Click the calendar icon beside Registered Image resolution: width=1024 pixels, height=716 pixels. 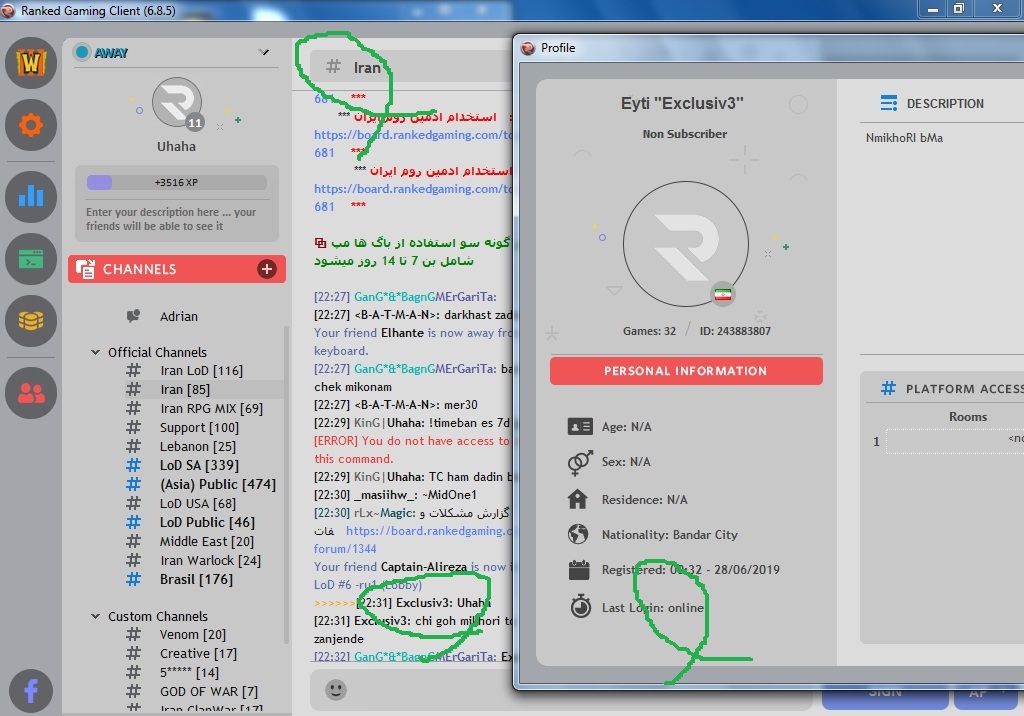(579, 570)
